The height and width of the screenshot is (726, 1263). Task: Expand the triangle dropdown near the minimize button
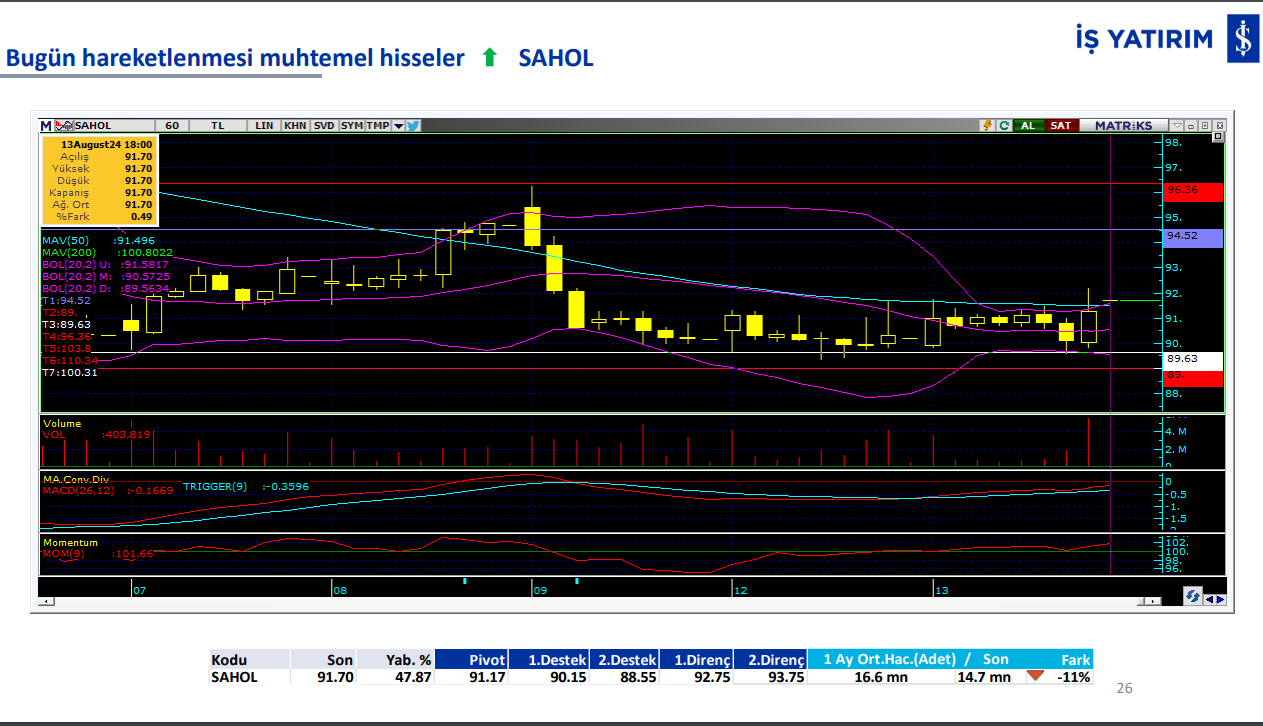tap(1177, 125)
